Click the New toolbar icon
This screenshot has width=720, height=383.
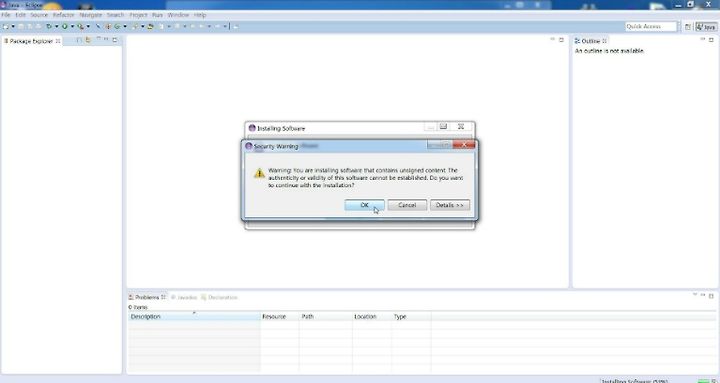pos(6,26)
